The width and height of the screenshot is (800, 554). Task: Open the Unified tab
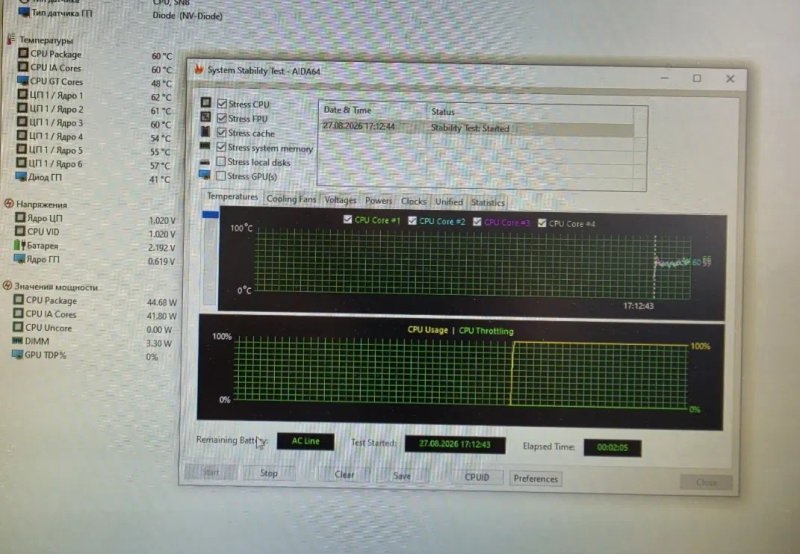(x=449, y=202)
